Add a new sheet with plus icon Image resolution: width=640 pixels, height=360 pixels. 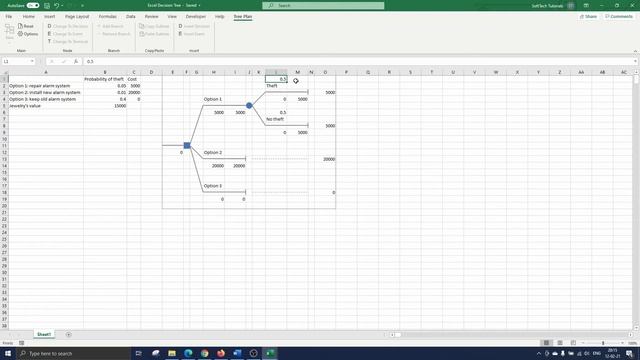(68, 335)
